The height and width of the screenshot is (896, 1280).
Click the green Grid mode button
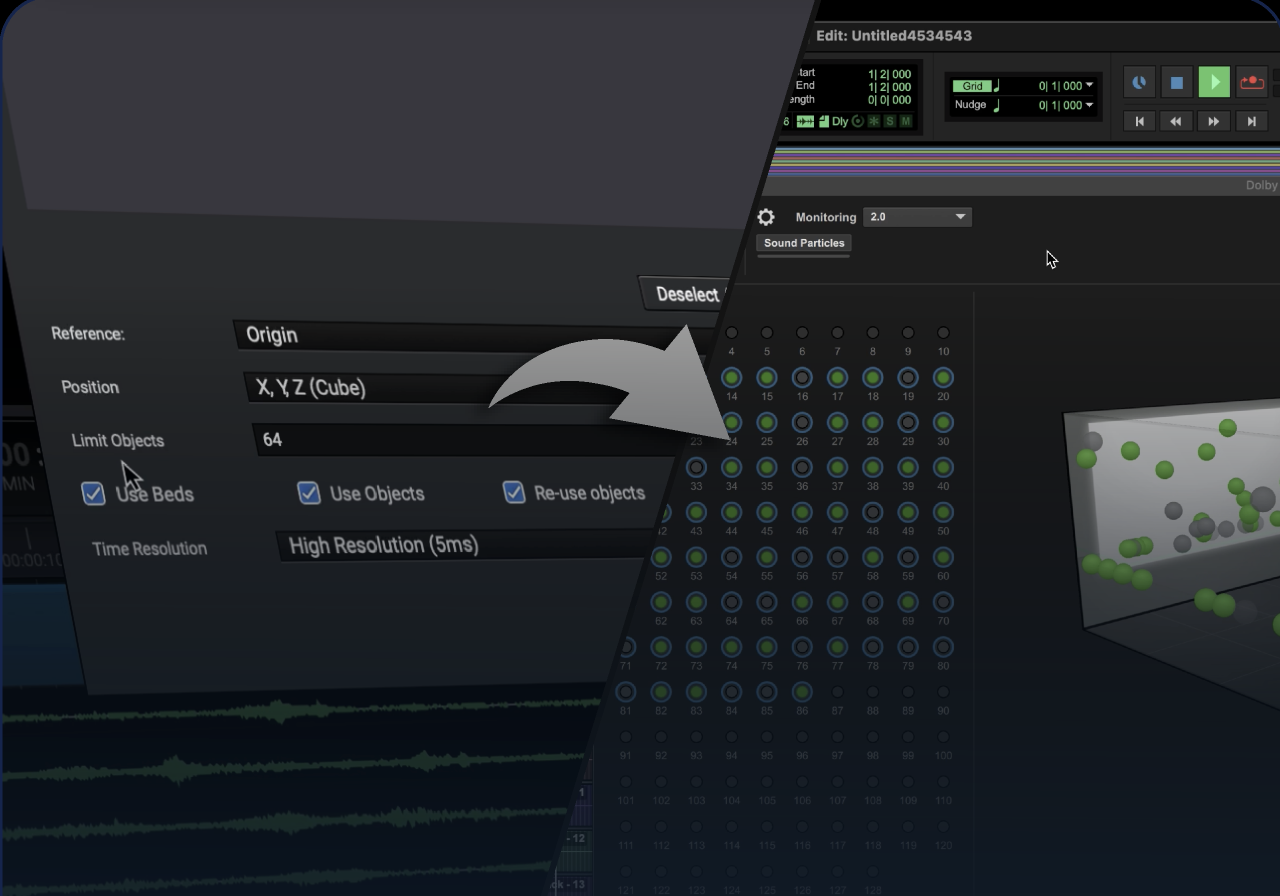pos(971,86)
